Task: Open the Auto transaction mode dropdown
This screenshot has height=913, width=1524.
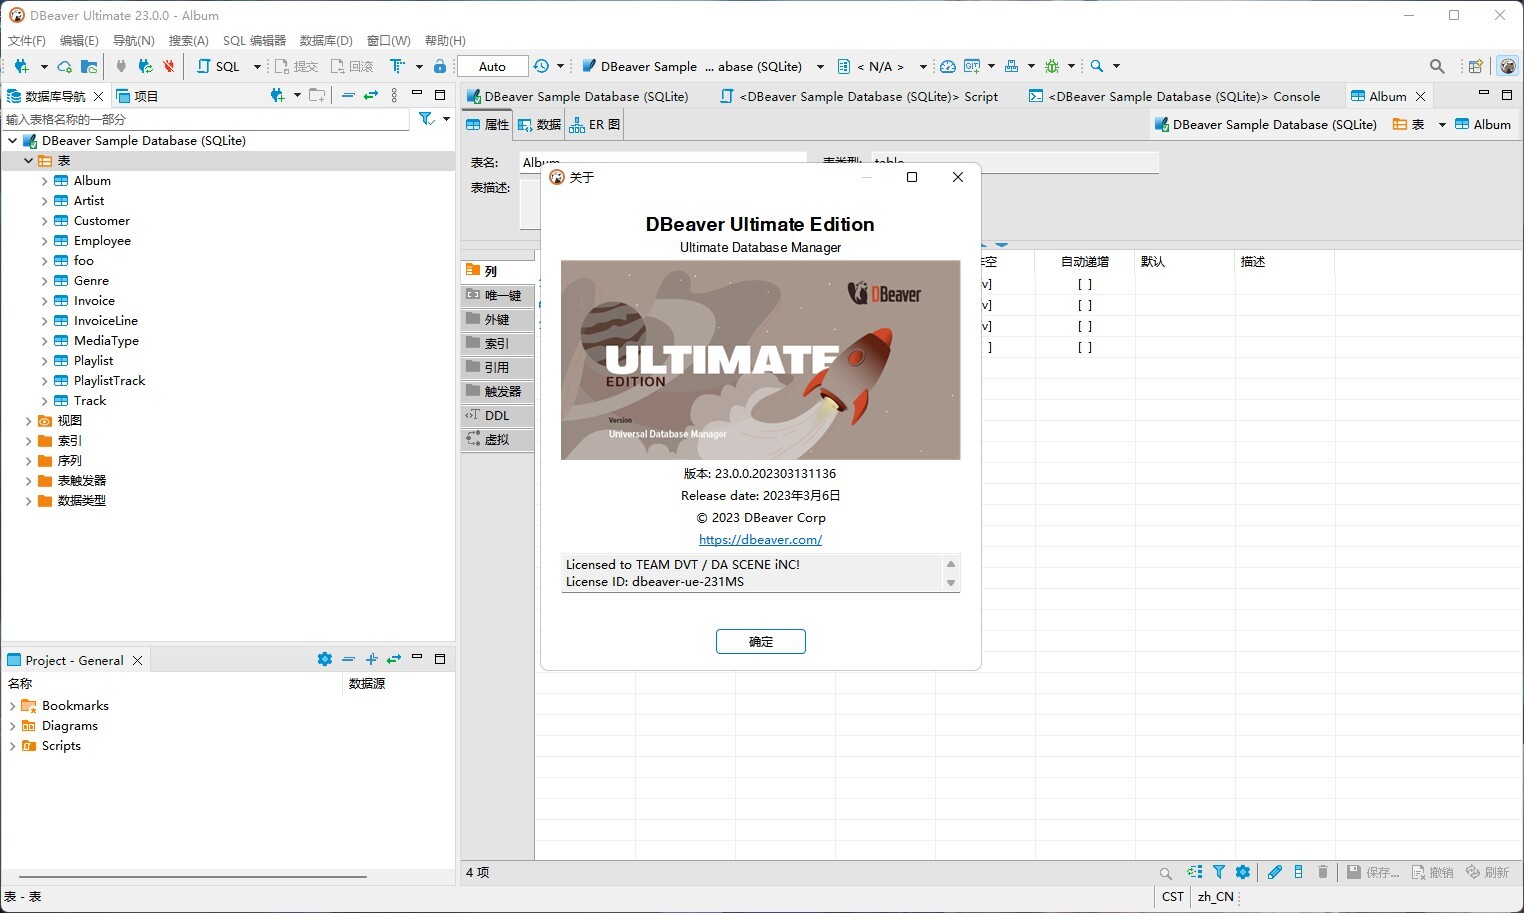Action: tap(492, 66)
